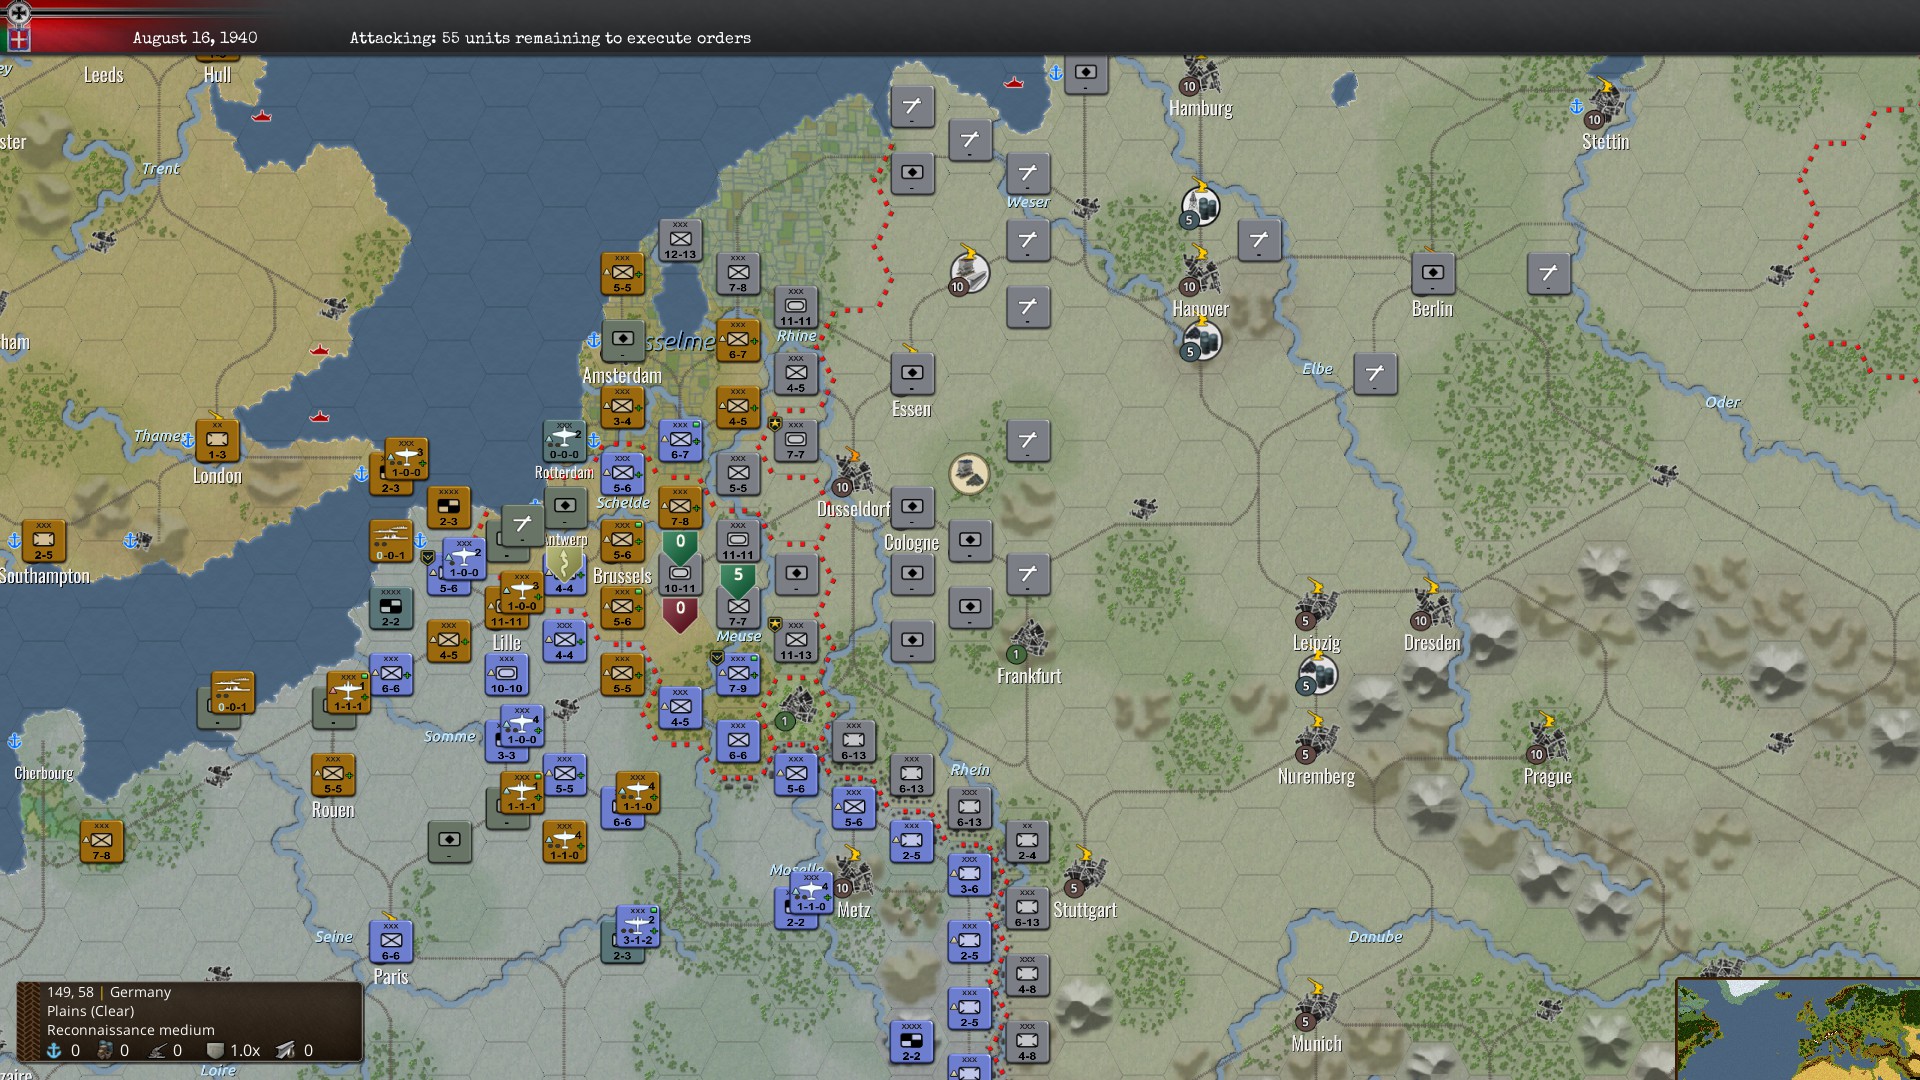The image size is (1920, 1080).
Task: Click the green combat marker showing 0
Action: [x=680, y=546]
